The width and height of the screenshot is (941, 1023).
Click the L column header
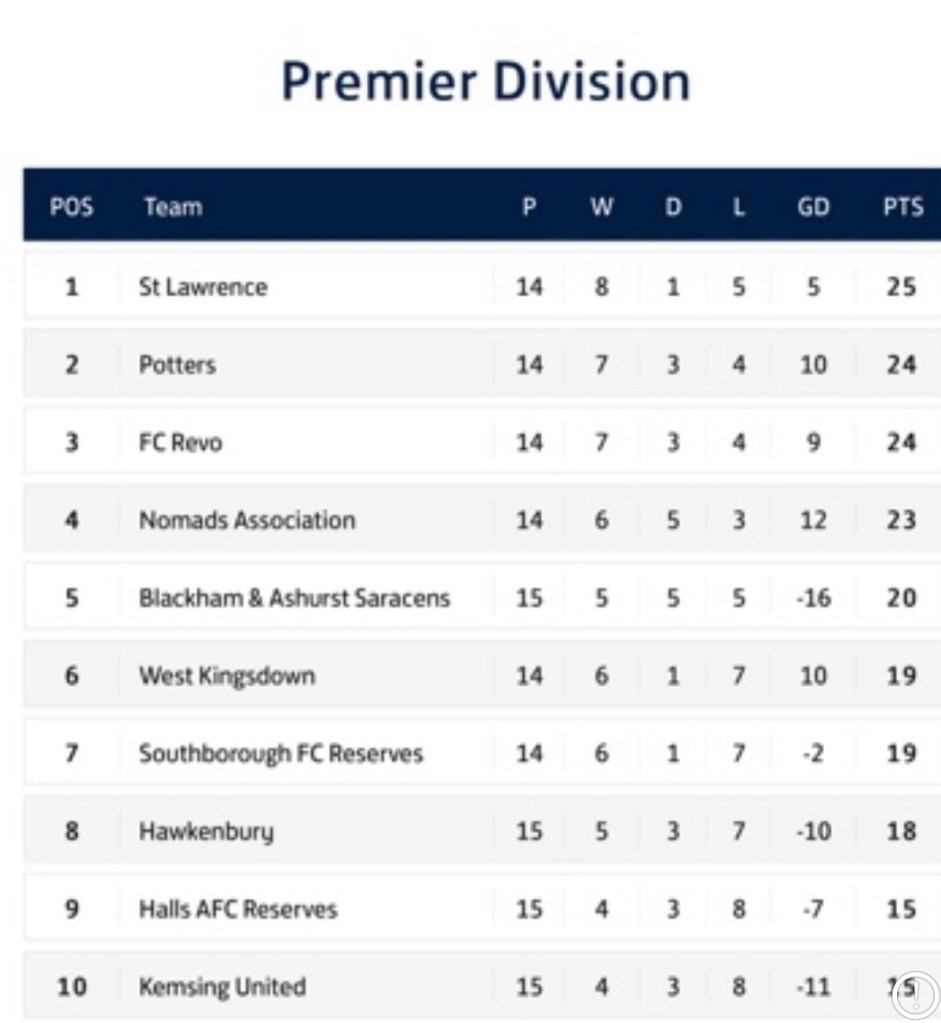tap(739, 208)
